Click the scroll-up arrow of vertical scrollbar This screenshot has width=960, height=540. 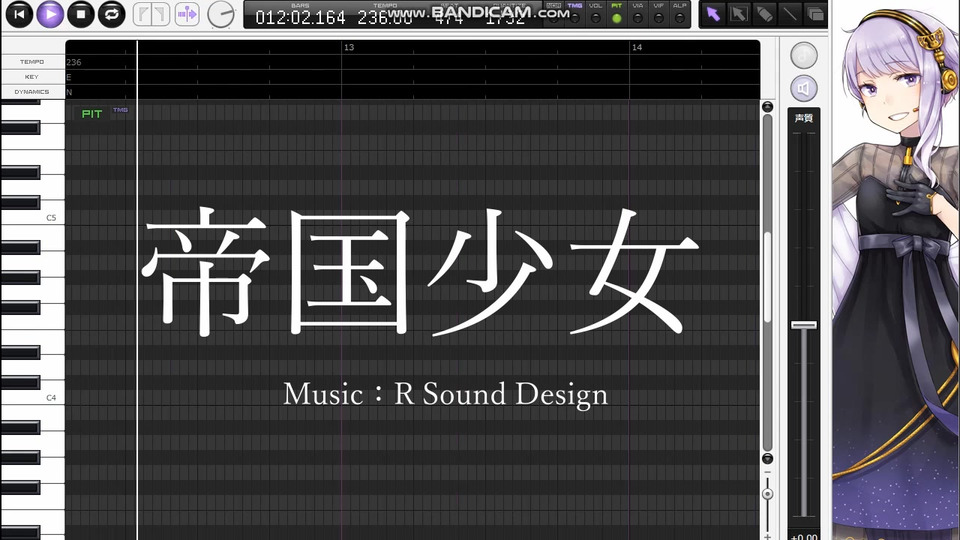coord(767,107)
